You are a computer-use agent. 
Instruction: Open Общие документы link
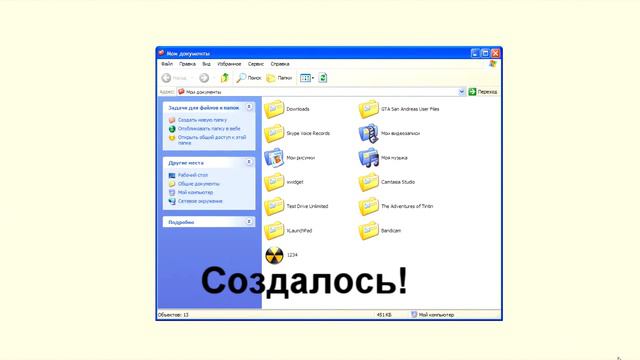[198, 184]
